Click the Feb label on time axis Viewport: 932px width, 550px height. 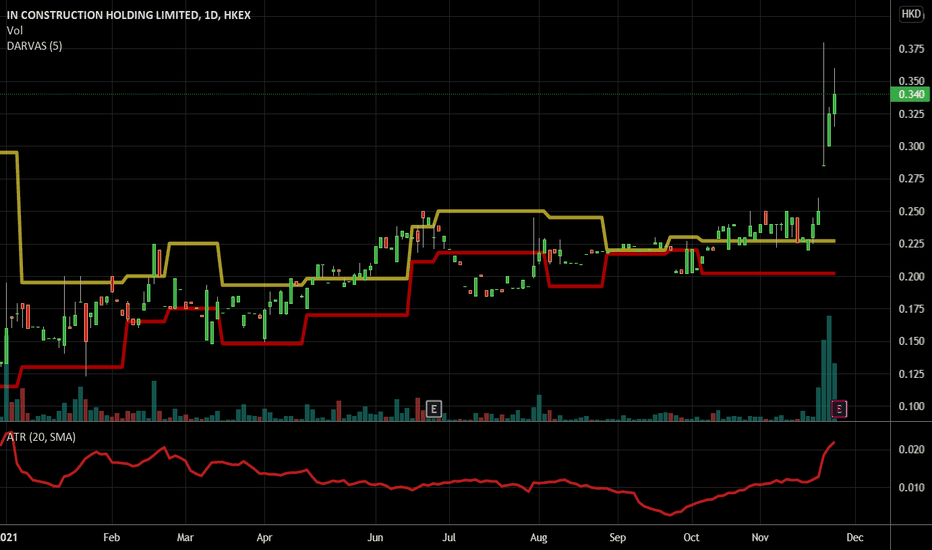click(x=111, y=538)
